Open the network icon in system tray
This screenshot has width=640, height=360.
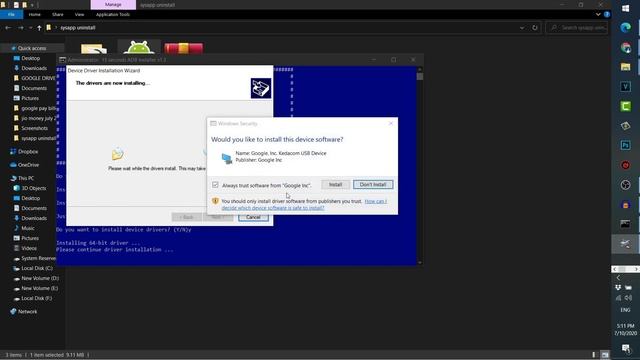(x=618, y=298)
